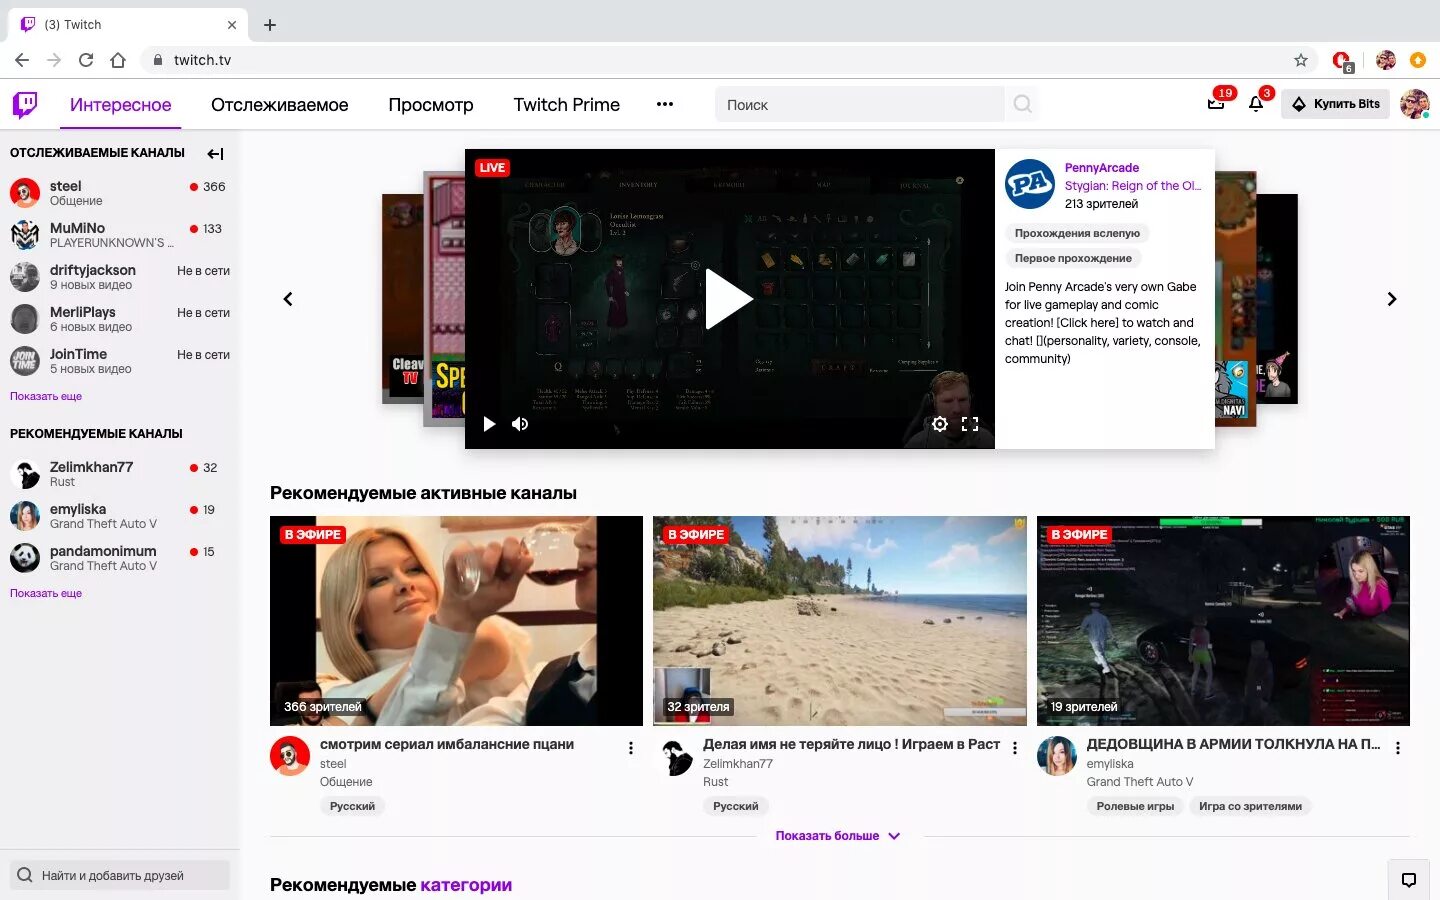
Task: Click steel avatar under first stream card
Action: point(290,756)
